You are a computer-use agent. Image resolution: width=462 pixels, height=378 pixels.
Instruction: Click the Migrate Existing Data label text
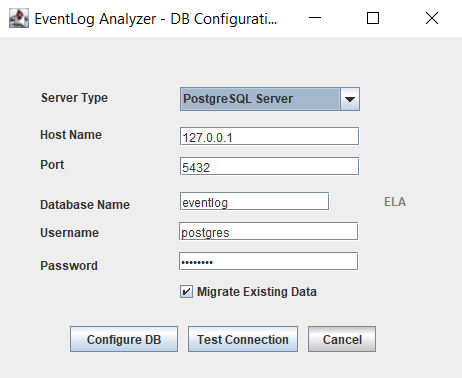click(257, 292)
